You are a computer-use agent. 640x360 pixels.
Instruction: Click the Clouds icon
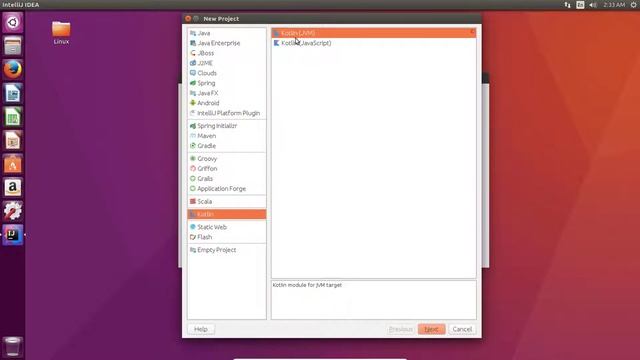[x=193, y=73]
